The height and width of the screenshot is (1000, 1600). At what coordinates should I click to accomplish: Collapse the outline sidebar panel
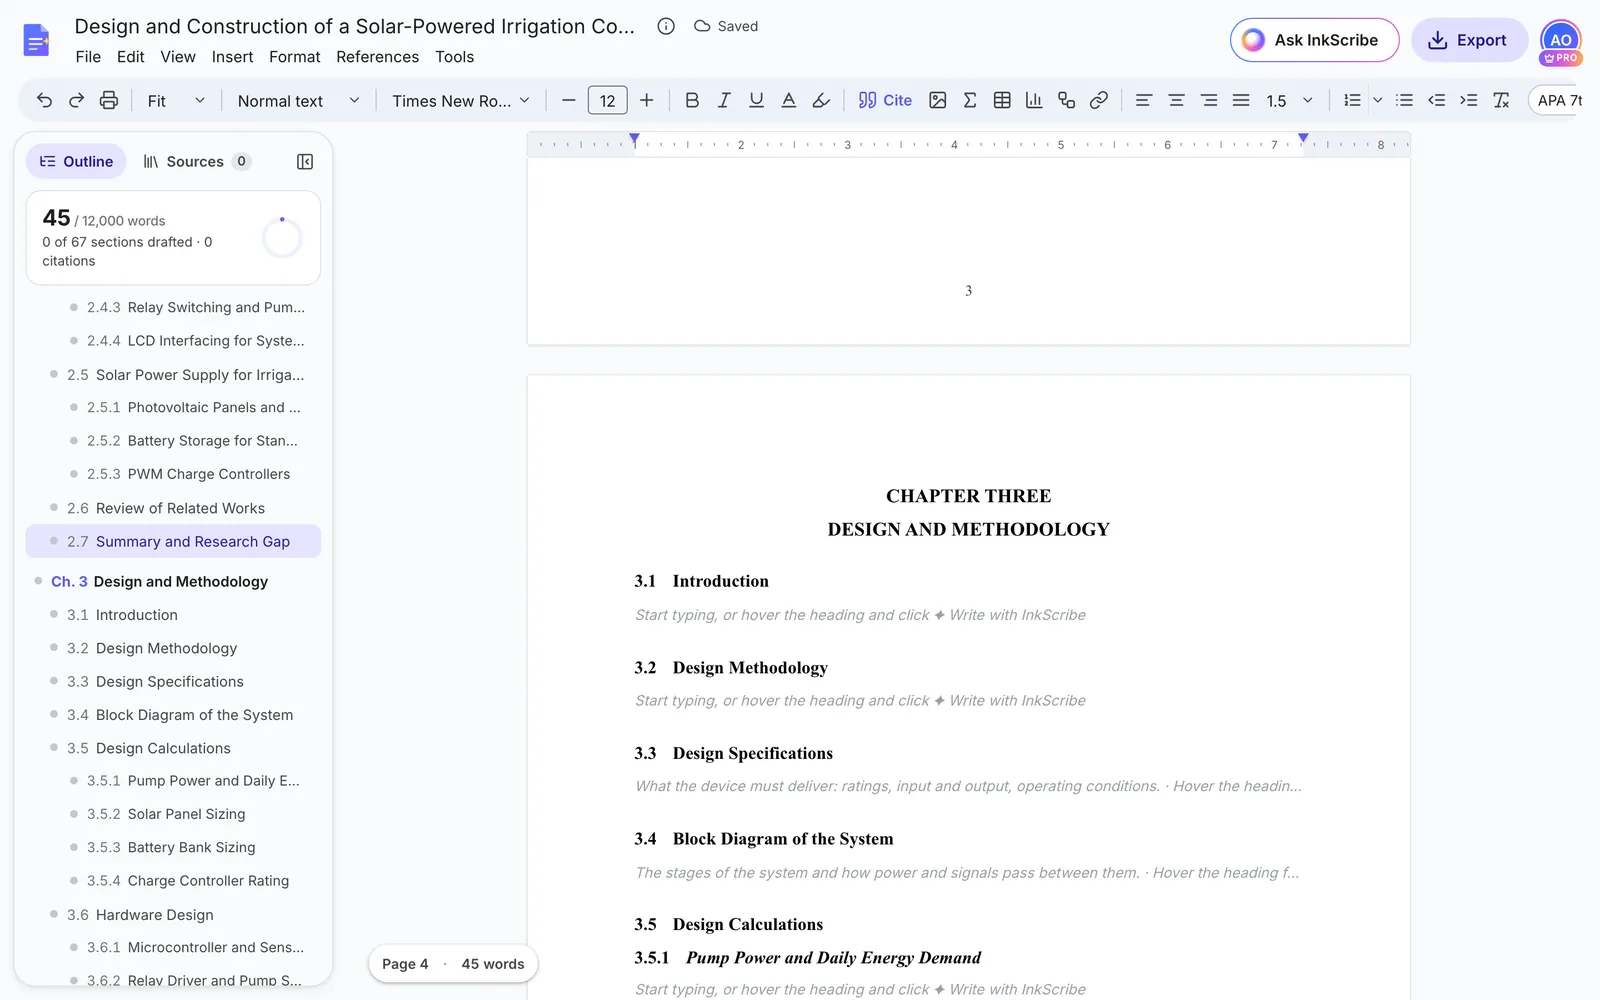pyautogui.click(x=305, y=162)
